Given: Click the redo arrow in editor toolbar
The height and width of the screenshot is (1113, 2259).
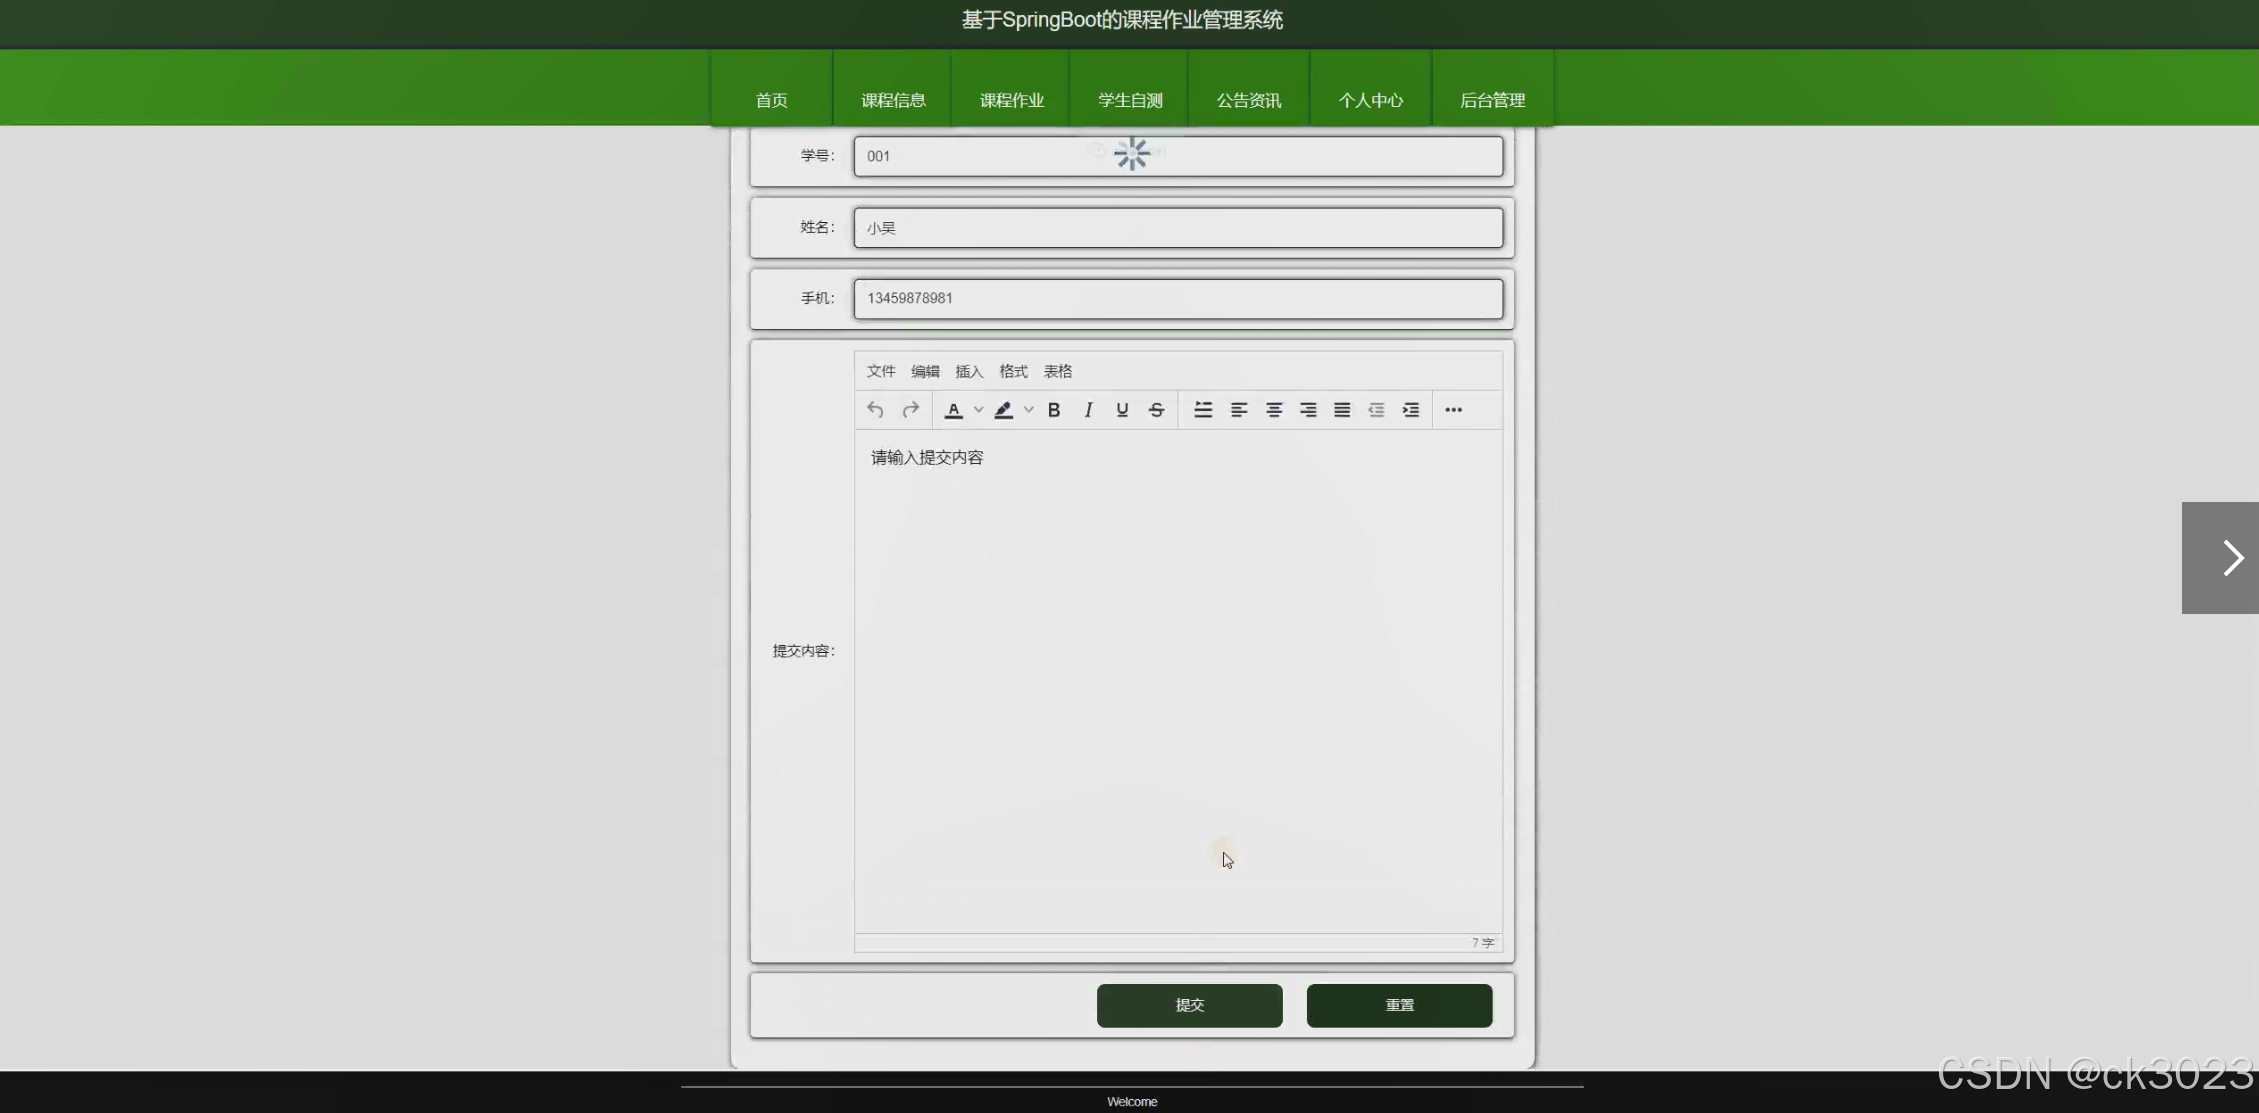Looking at the screenshot, I should pos(910,410).
